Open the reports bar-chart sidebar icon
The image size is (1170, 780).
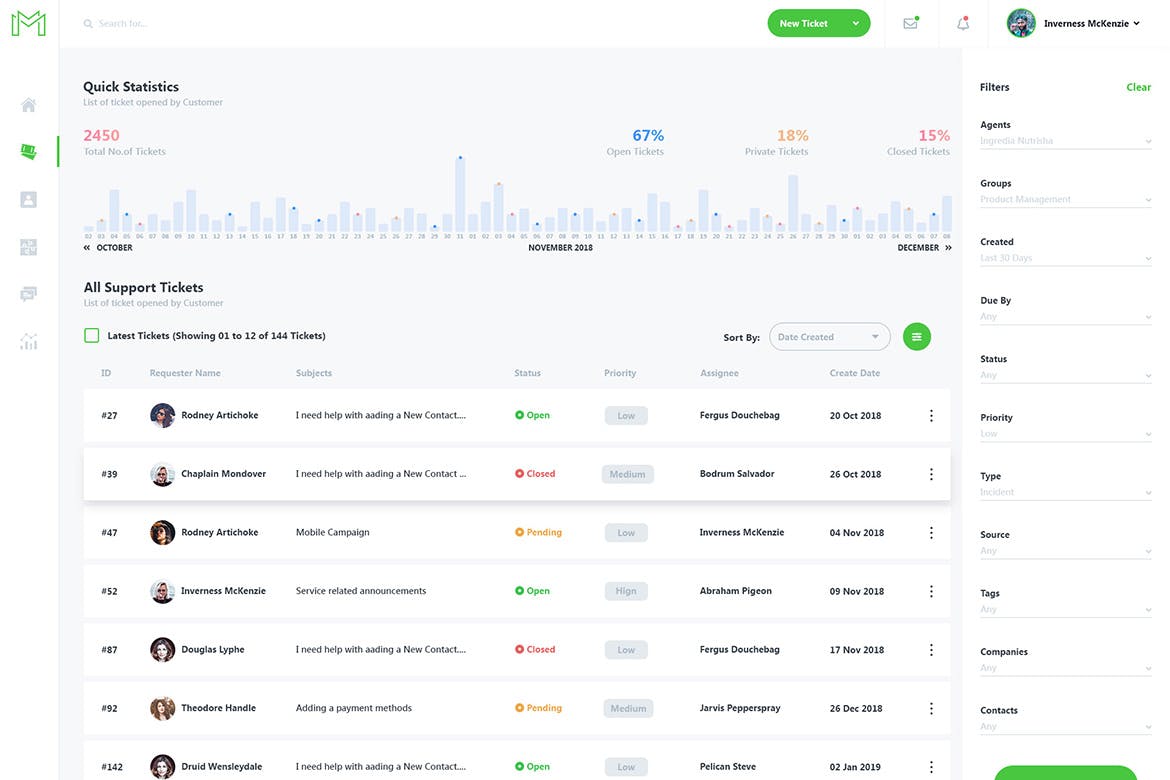coord(28,342)
